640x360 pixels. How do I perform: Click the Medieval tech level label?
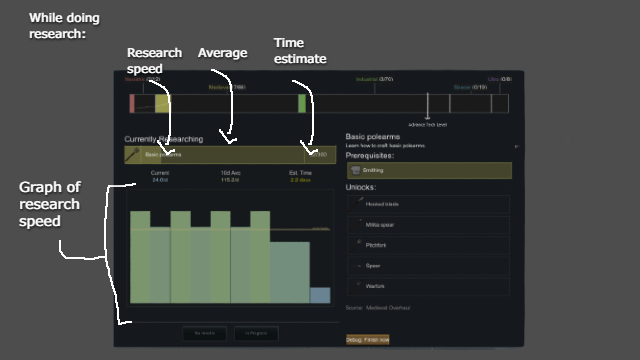click(227, 87)
